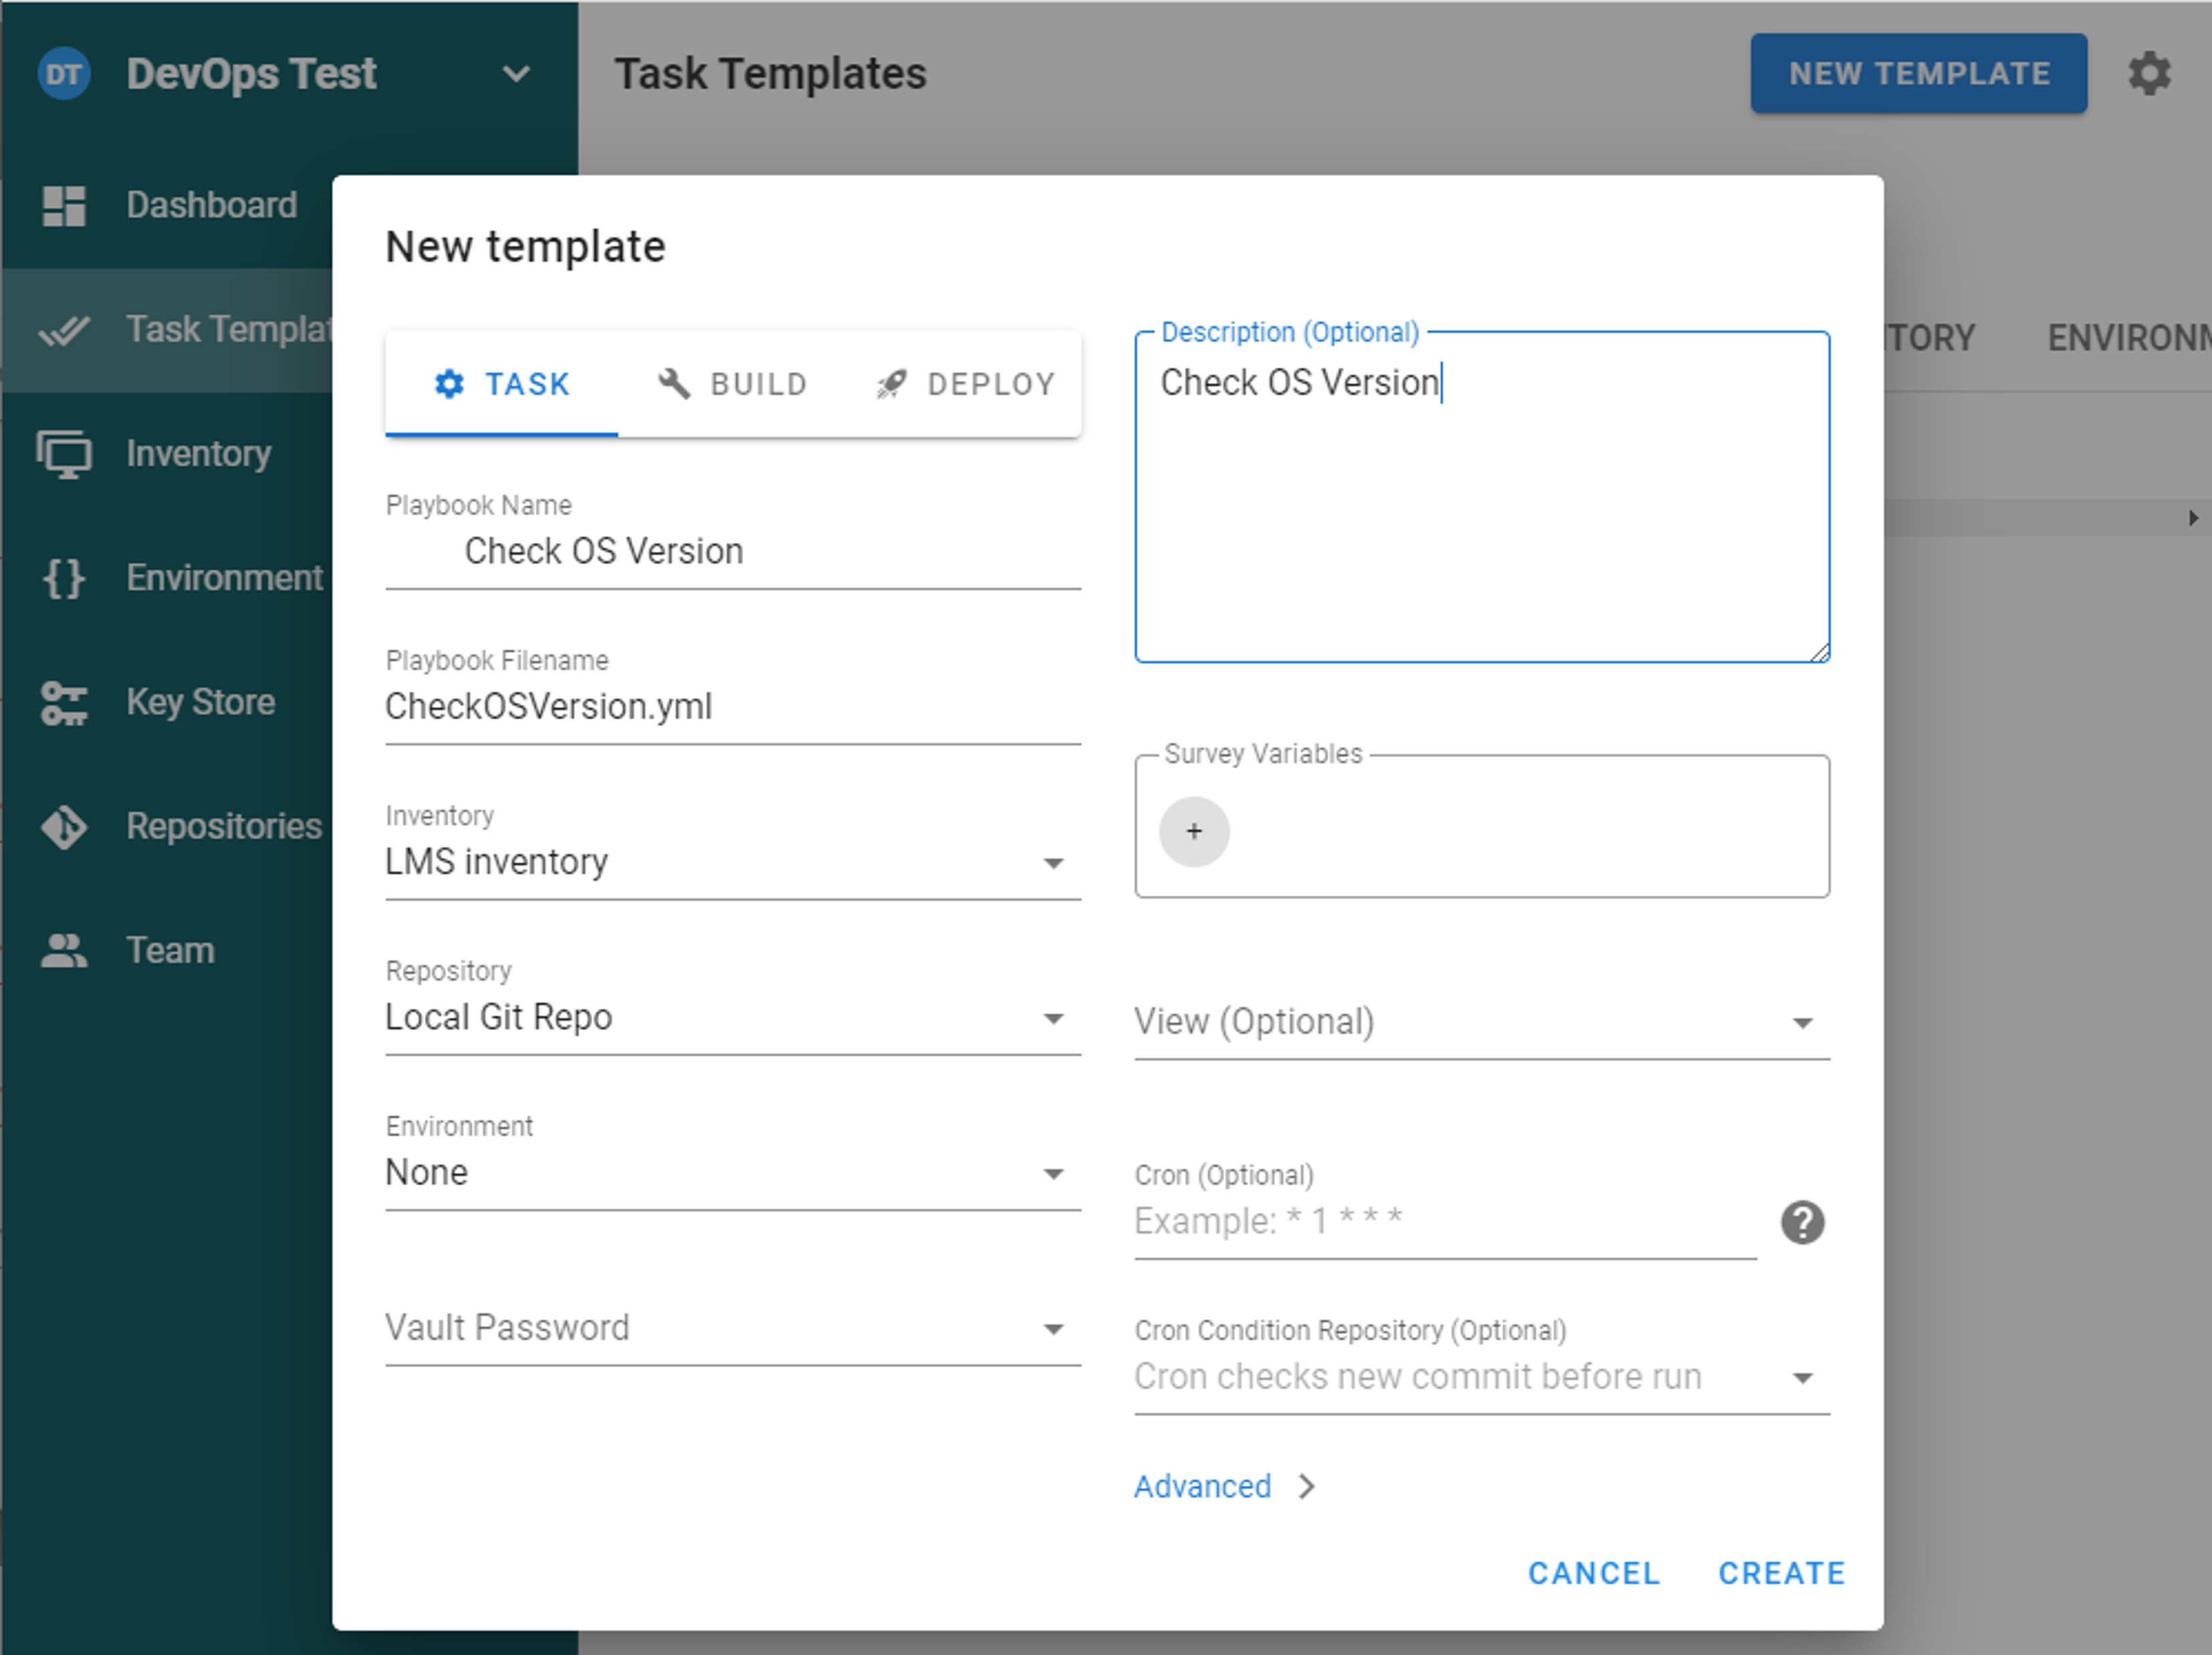Switch to the DEPLOY template type tab
This screenshot has width=2212, height=1655.
[965, 384]
